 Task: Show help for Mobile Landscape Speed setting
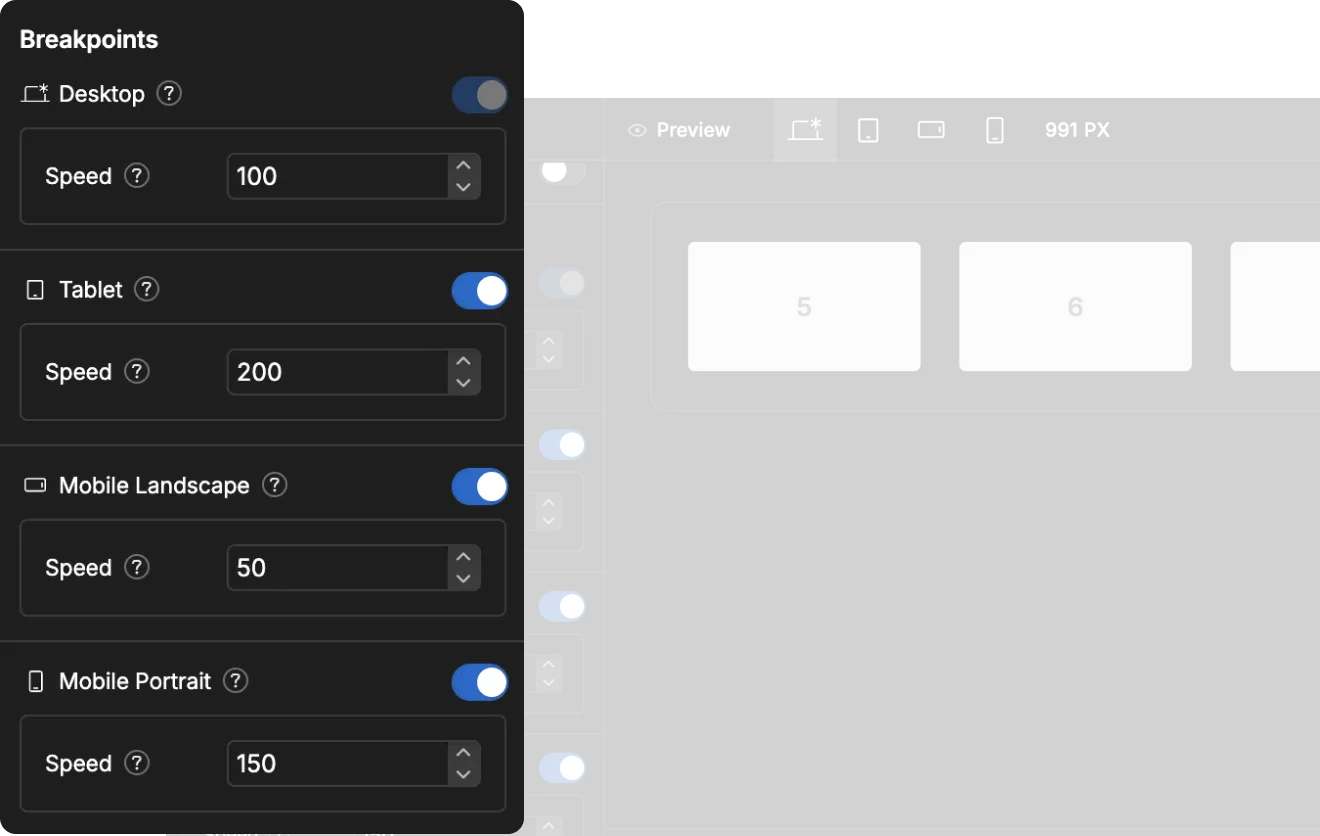tap(137, 568)
